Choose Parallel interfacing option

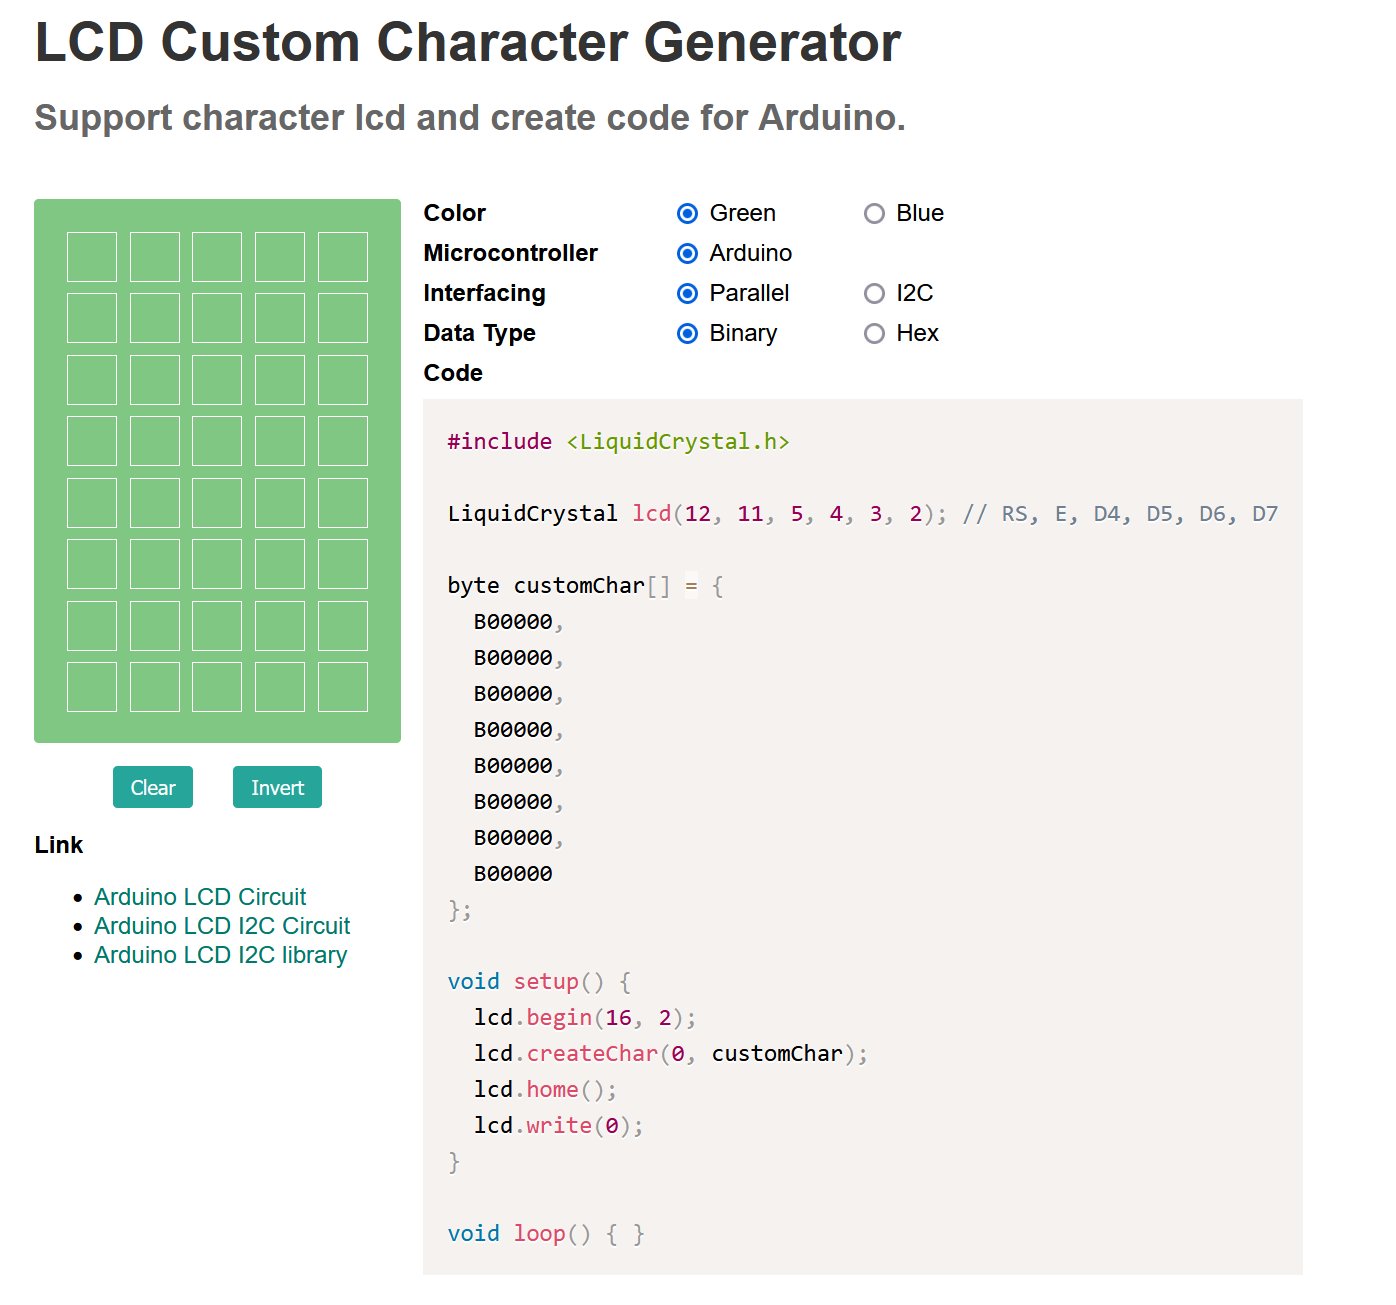point(687,293)
